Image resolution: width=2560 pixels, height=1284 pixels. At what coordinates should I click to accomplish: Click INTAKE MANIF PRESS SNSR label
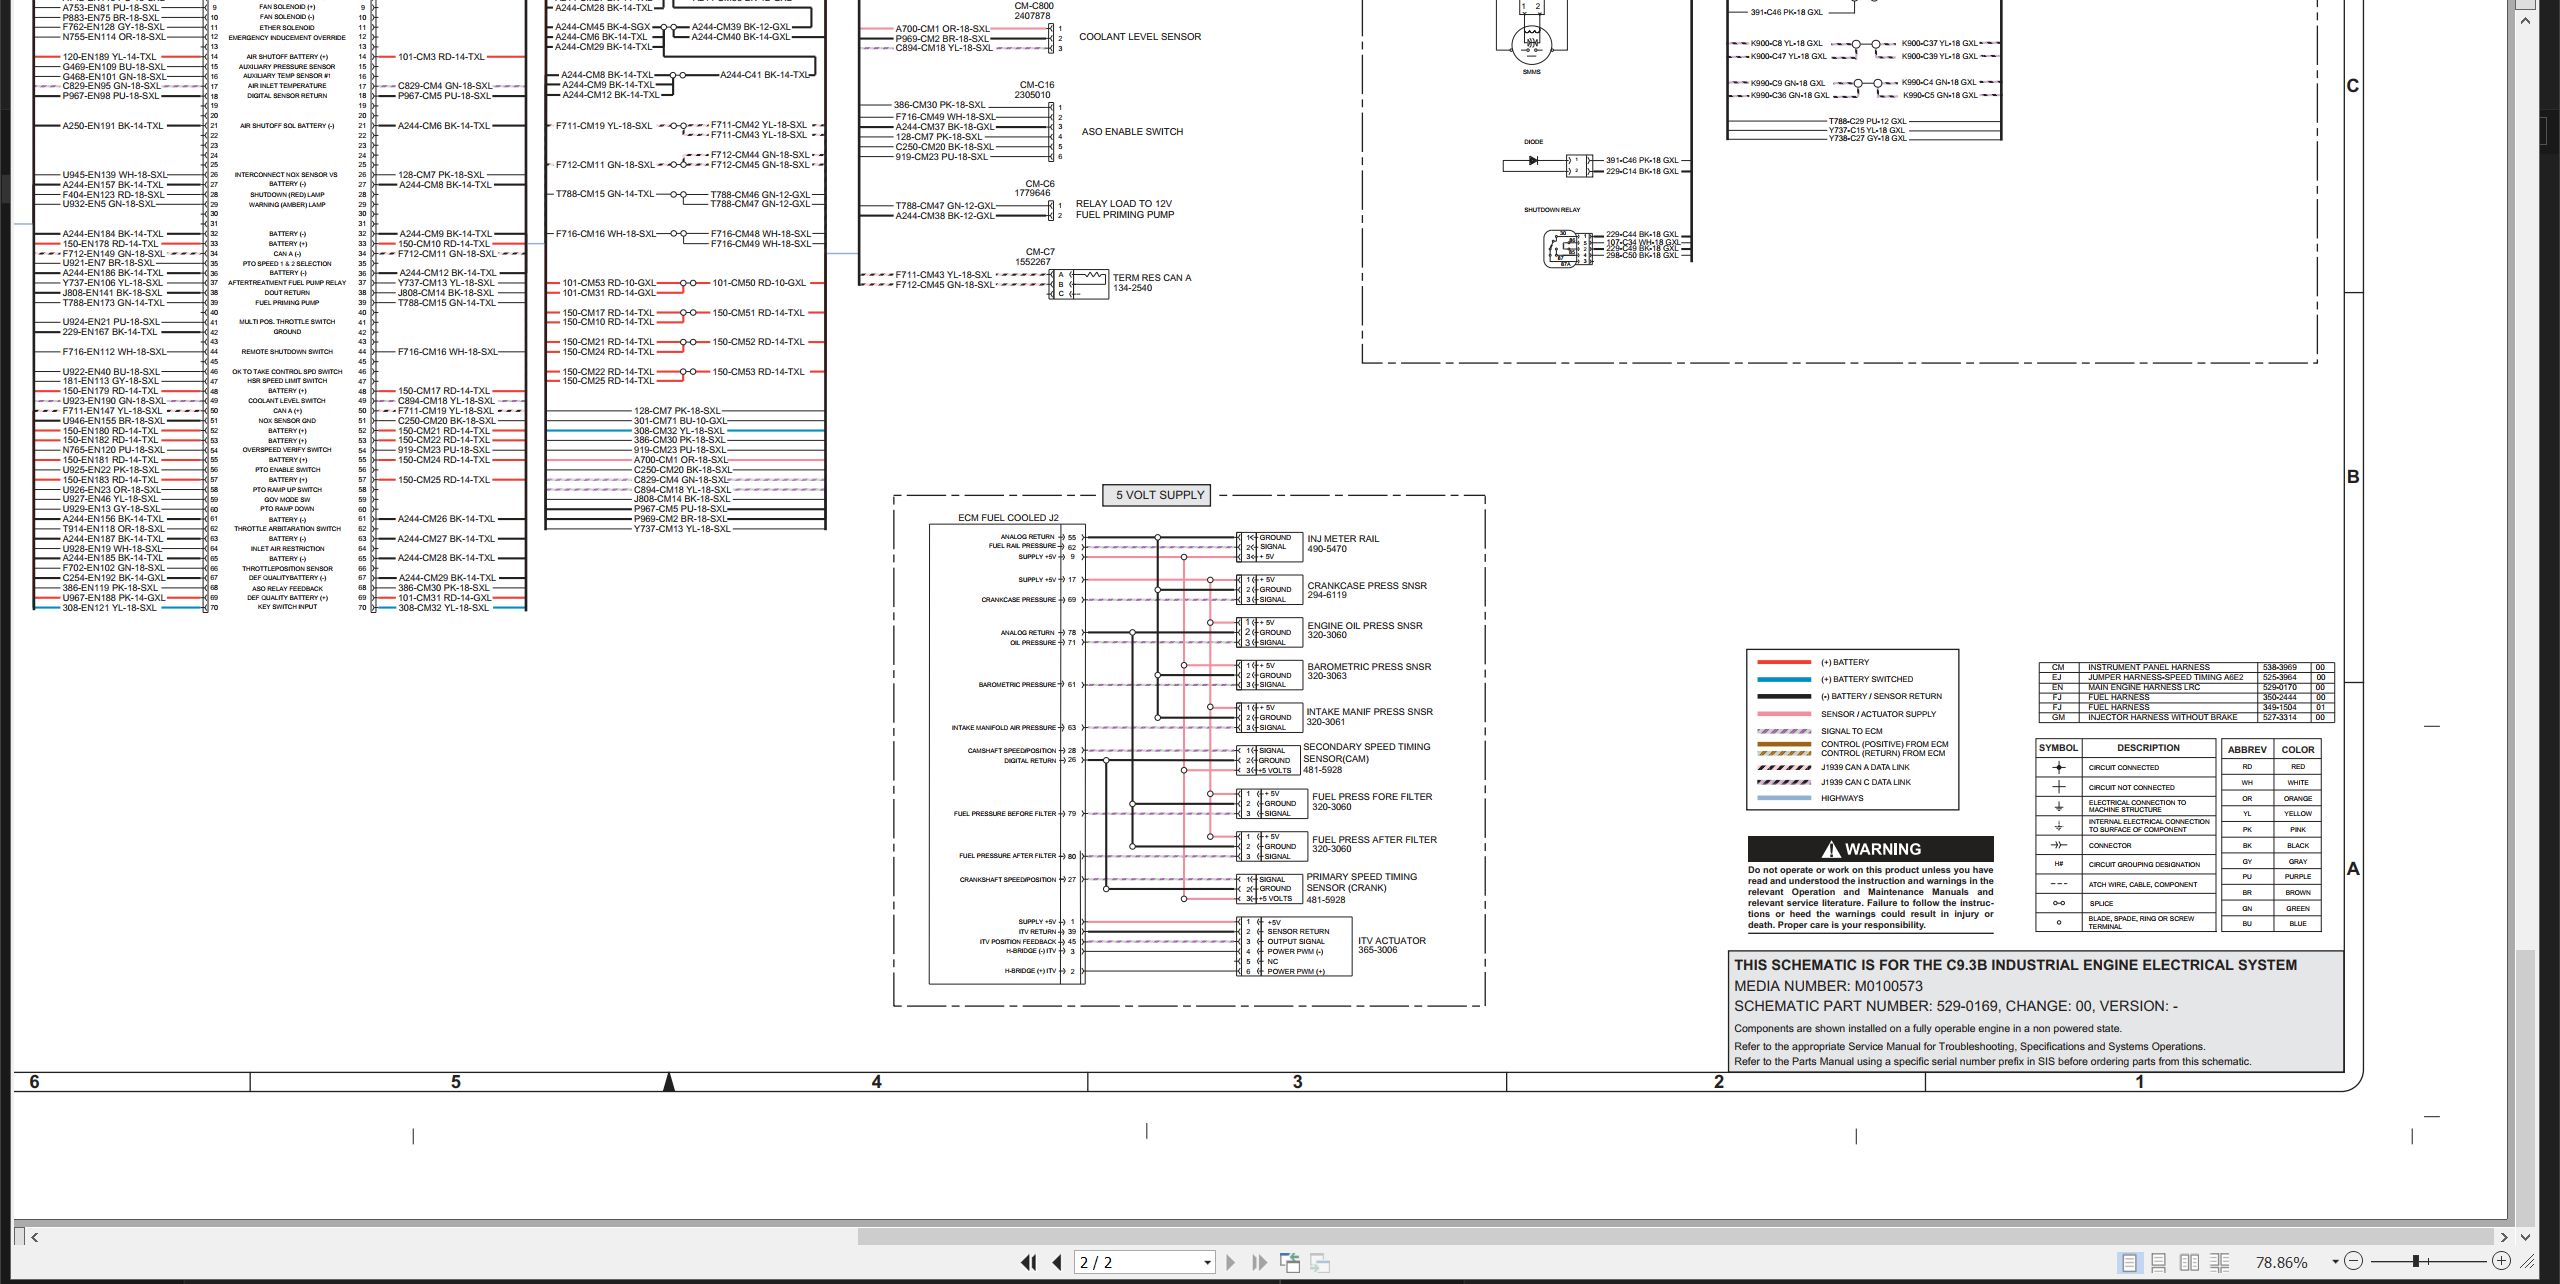pyautogui.click(x=1370, y=712)
